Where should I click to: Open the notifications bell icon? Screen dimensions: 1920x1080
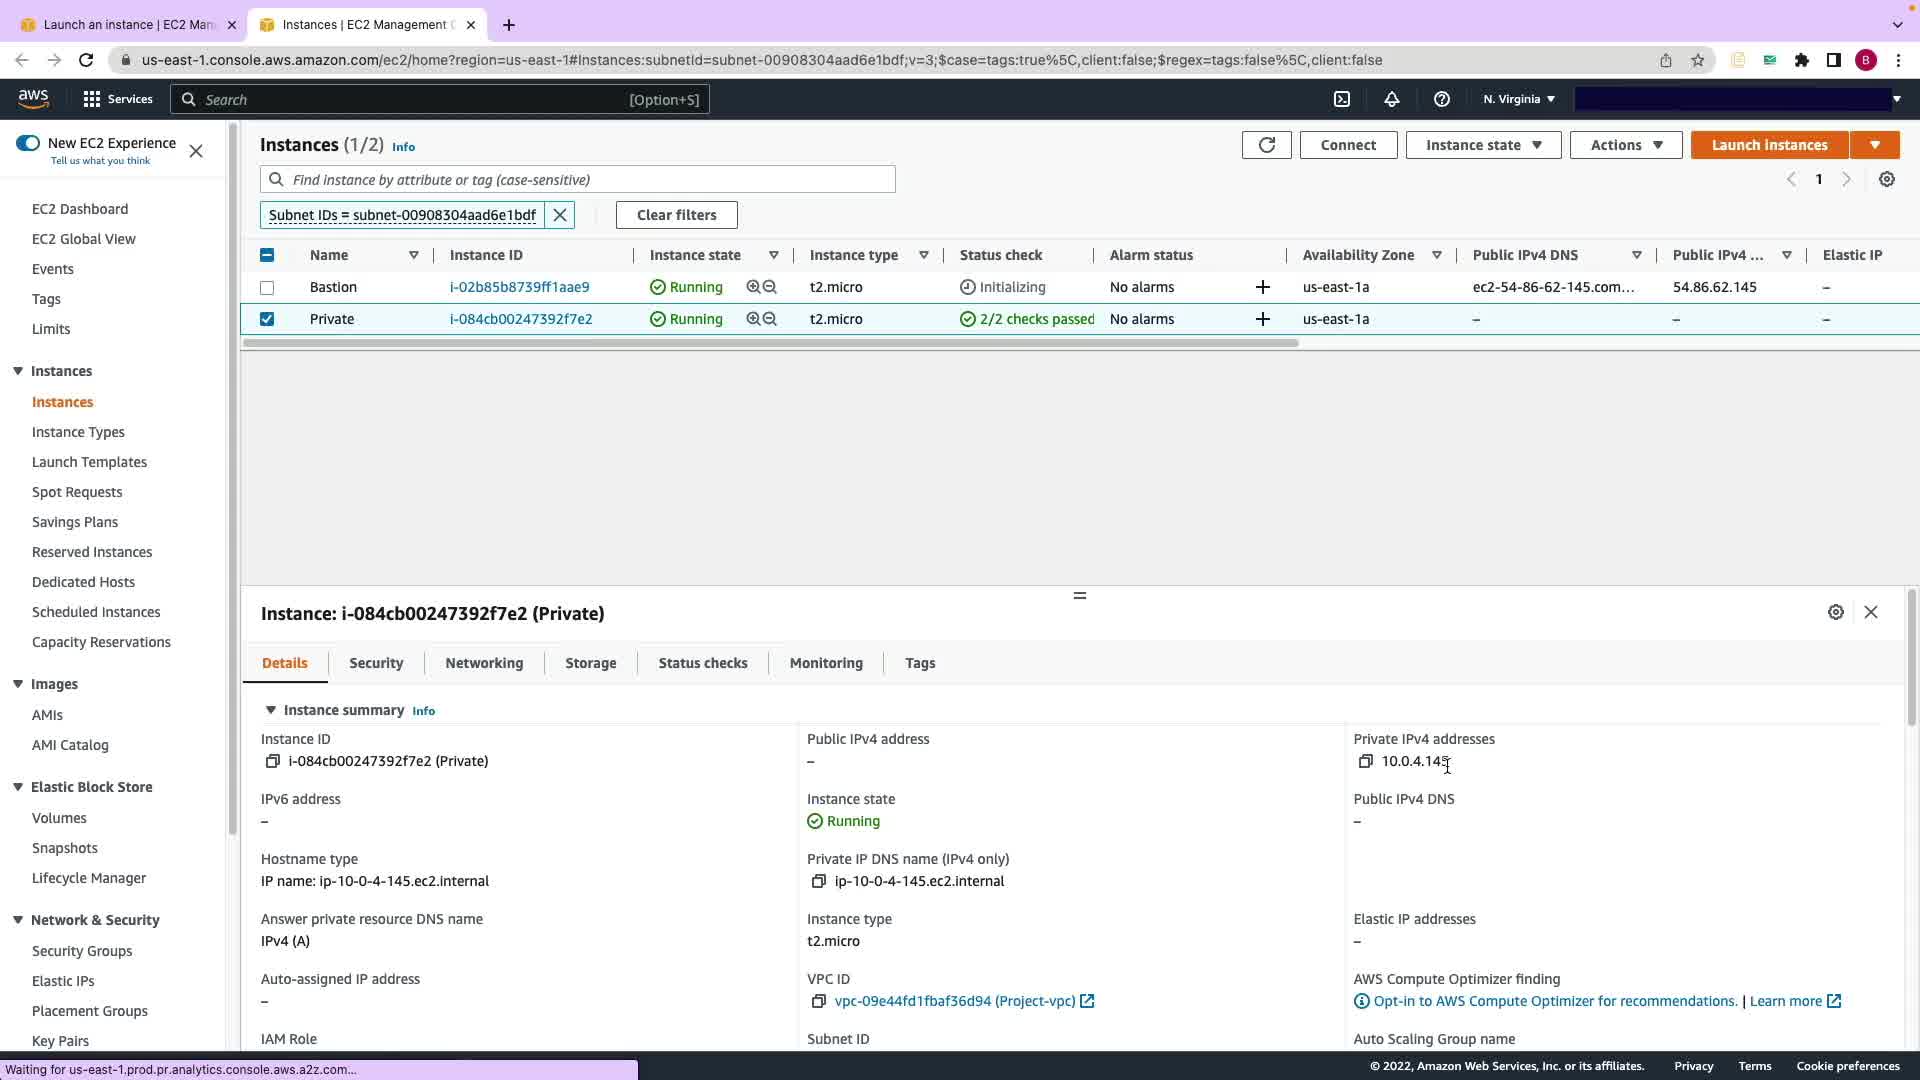(x=1391, y=99)
